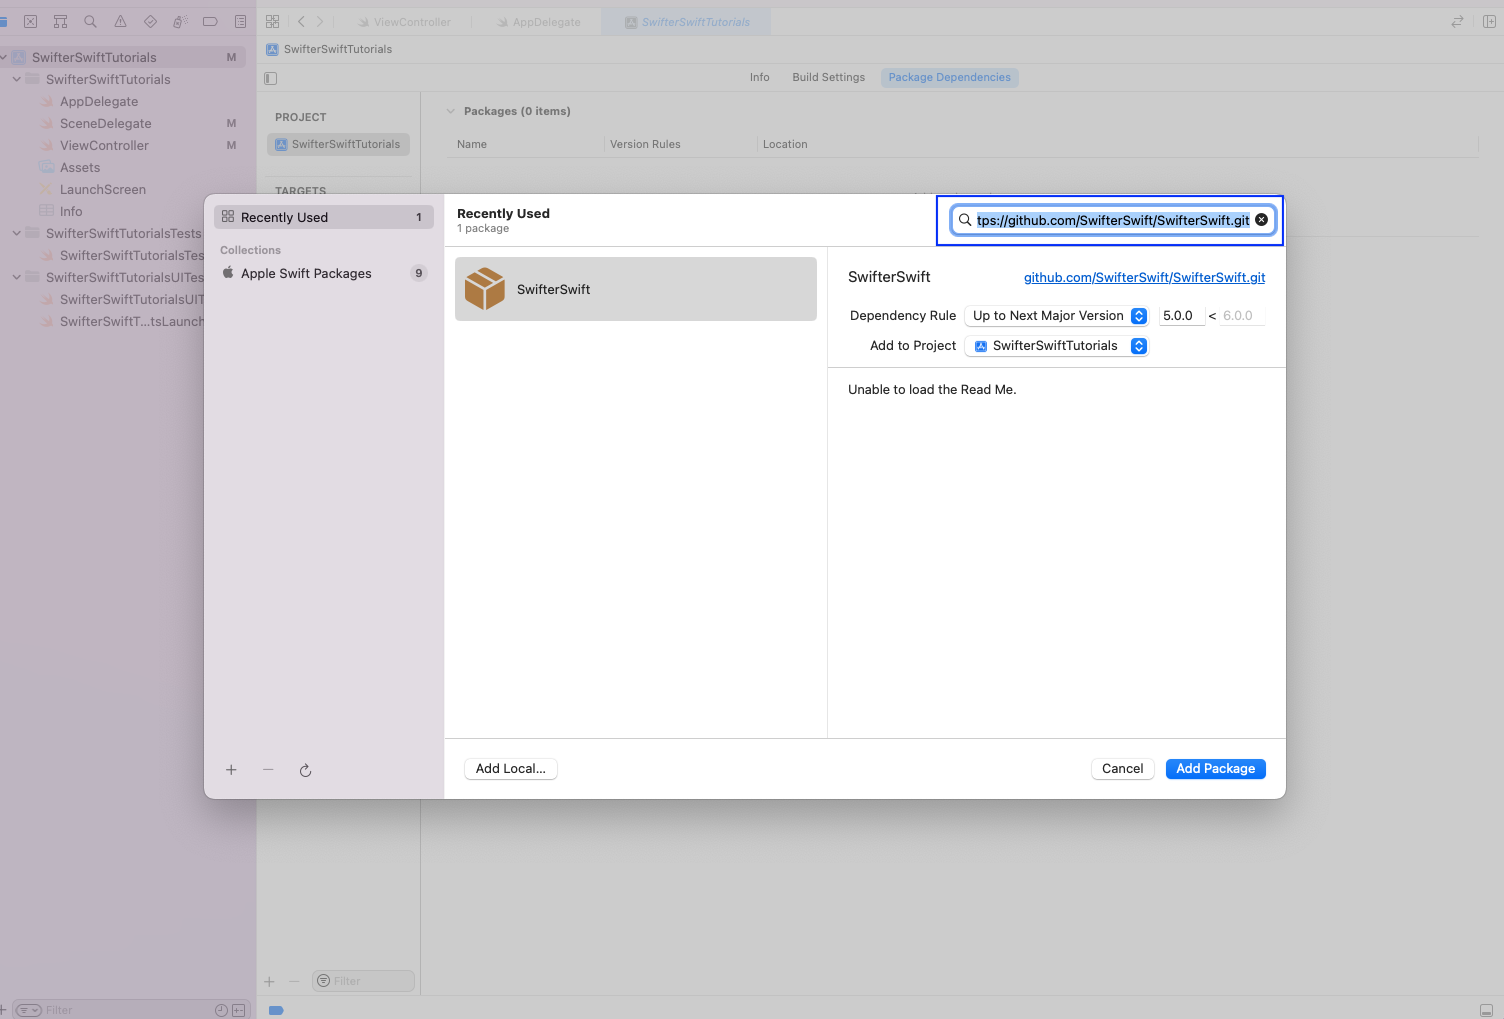Image resolution: width=1504 pixels, height=1019 pixels.
Task: Add an editor pane on the right
Action: [x=1489, y=21]
